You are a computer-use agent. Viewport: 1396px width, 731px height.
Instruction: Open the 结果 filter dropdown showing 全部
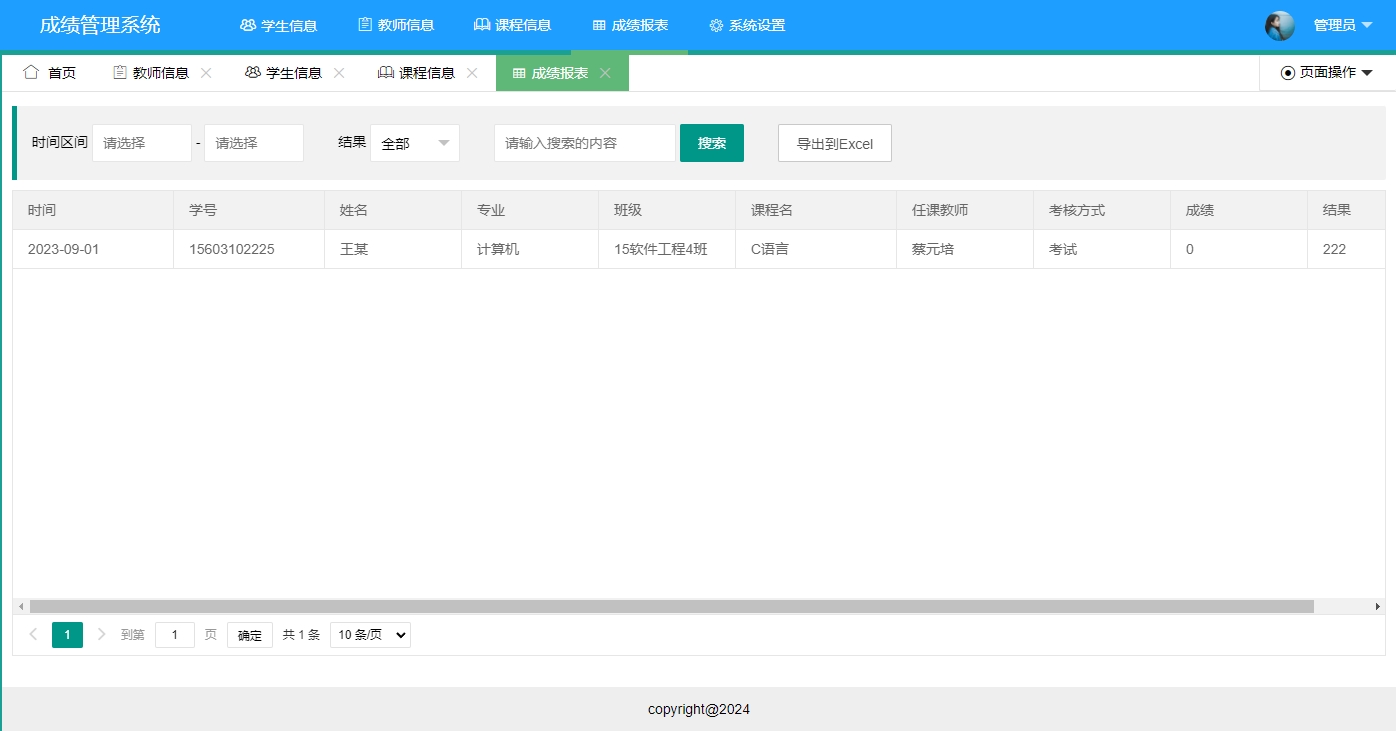coord(414,142)
